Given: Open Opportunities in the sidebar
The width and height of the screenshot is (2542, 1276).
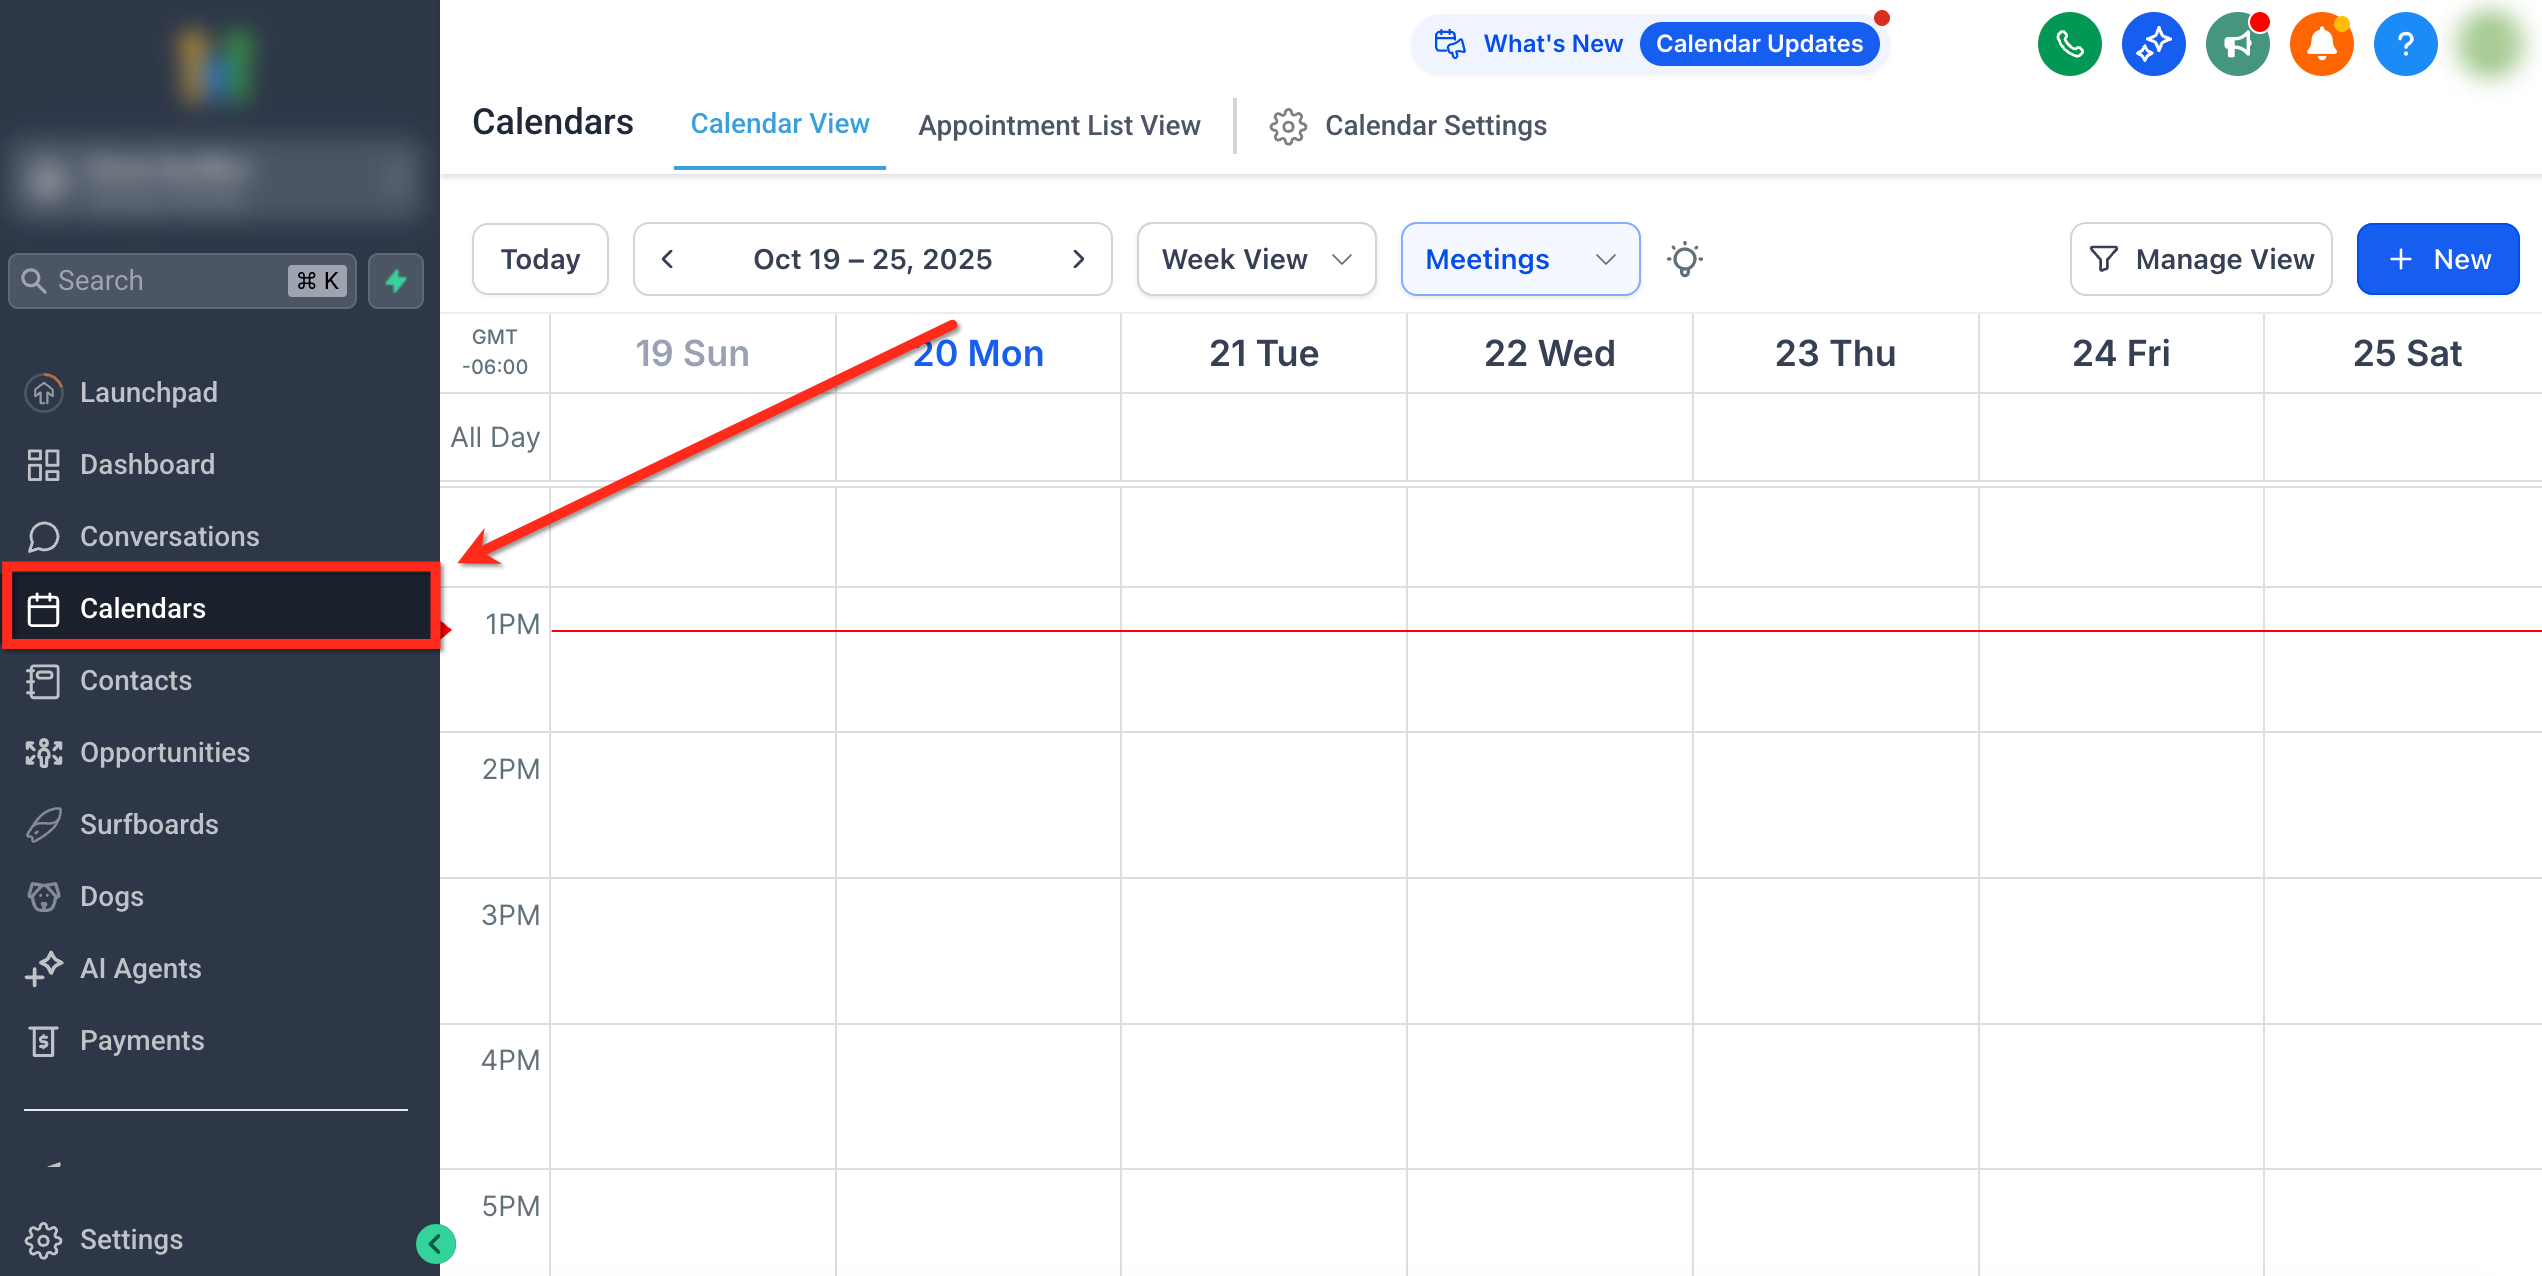Looking at the screenshot, I should coord(165,752).
